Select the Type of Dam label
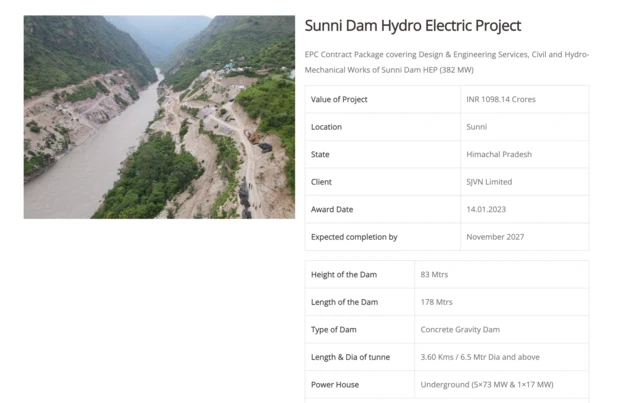Screen dimensions: 640x403 click(x=334, y=329)
